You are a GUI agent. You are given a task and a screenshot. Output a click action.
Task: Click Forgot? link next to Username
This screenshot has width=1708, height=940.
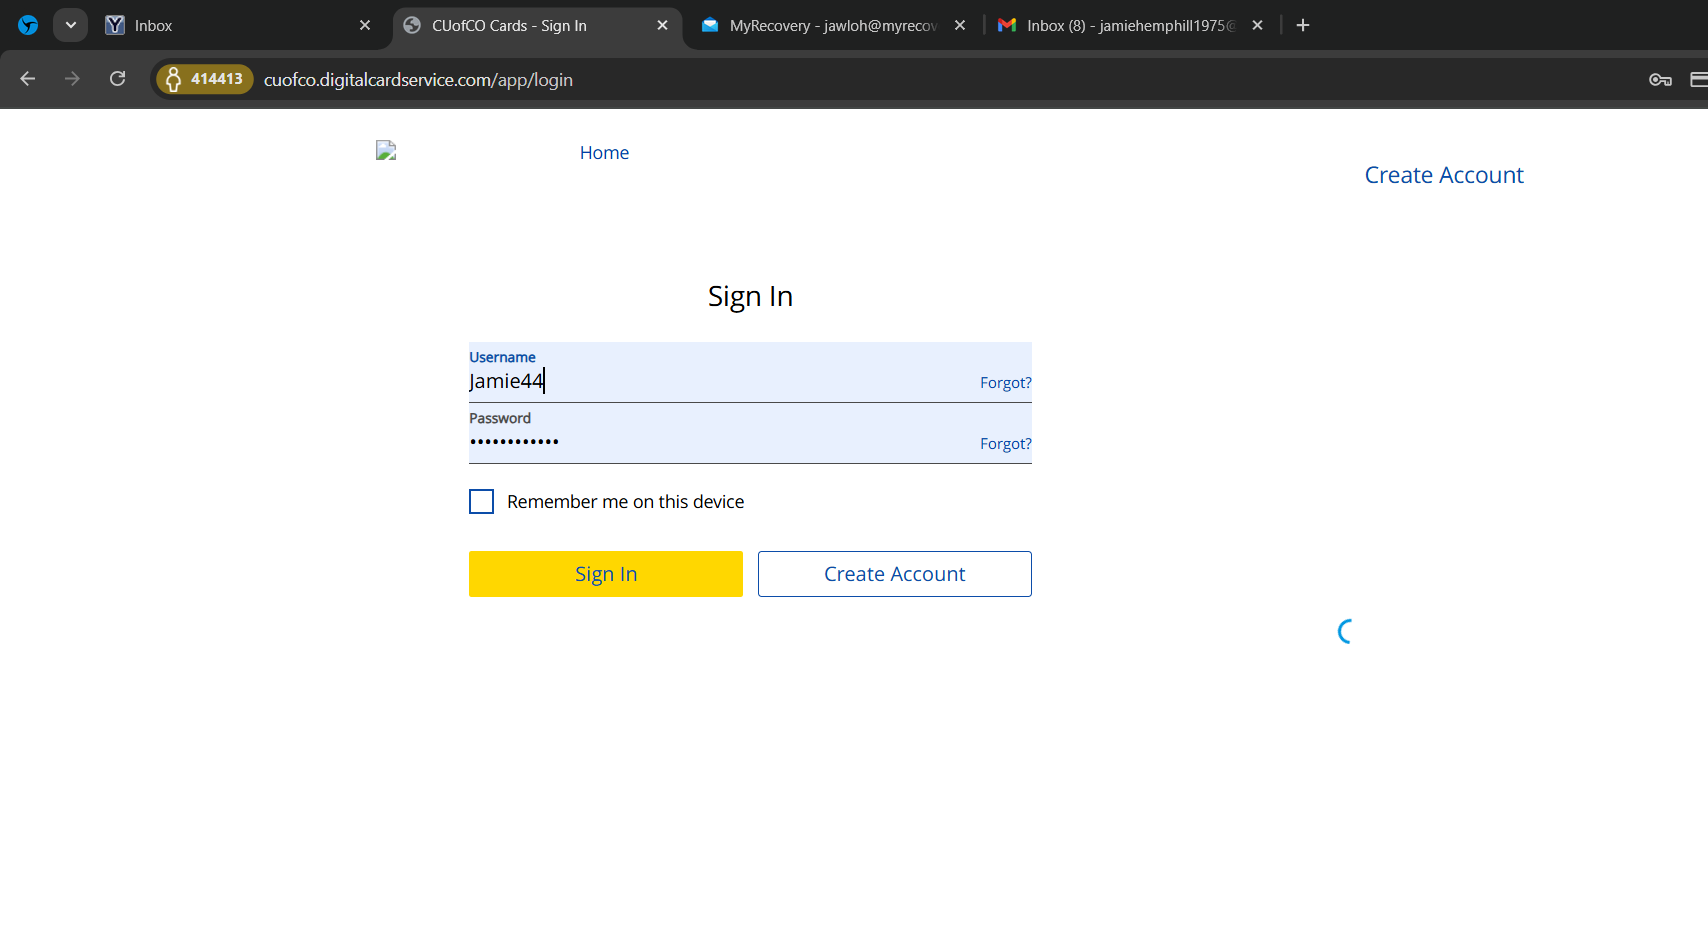click(1005, 383)
